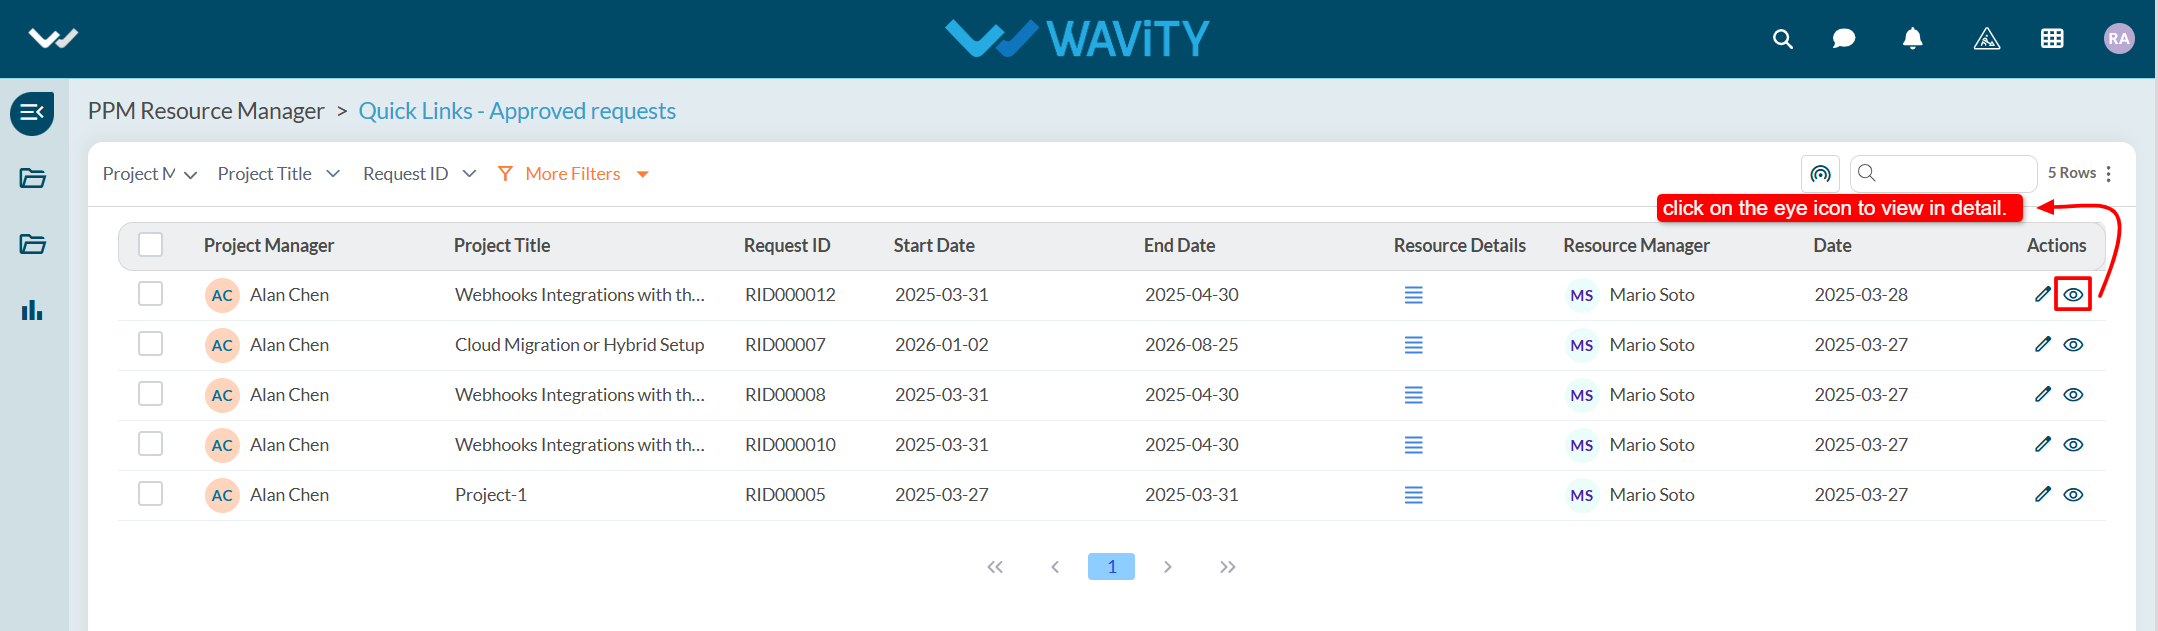The width and height of the screenshot is (2158, 631).
Task: View RID00007 details with eye icon
Action: [2073, 345]
